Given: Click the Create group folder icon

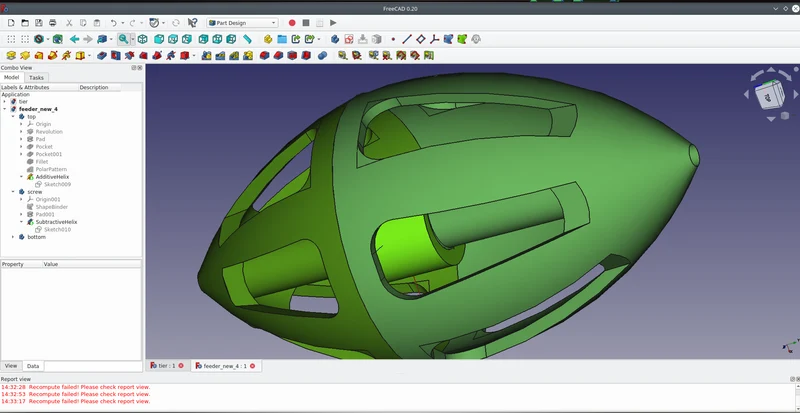Looking at the screenshot, I should 282,39.
